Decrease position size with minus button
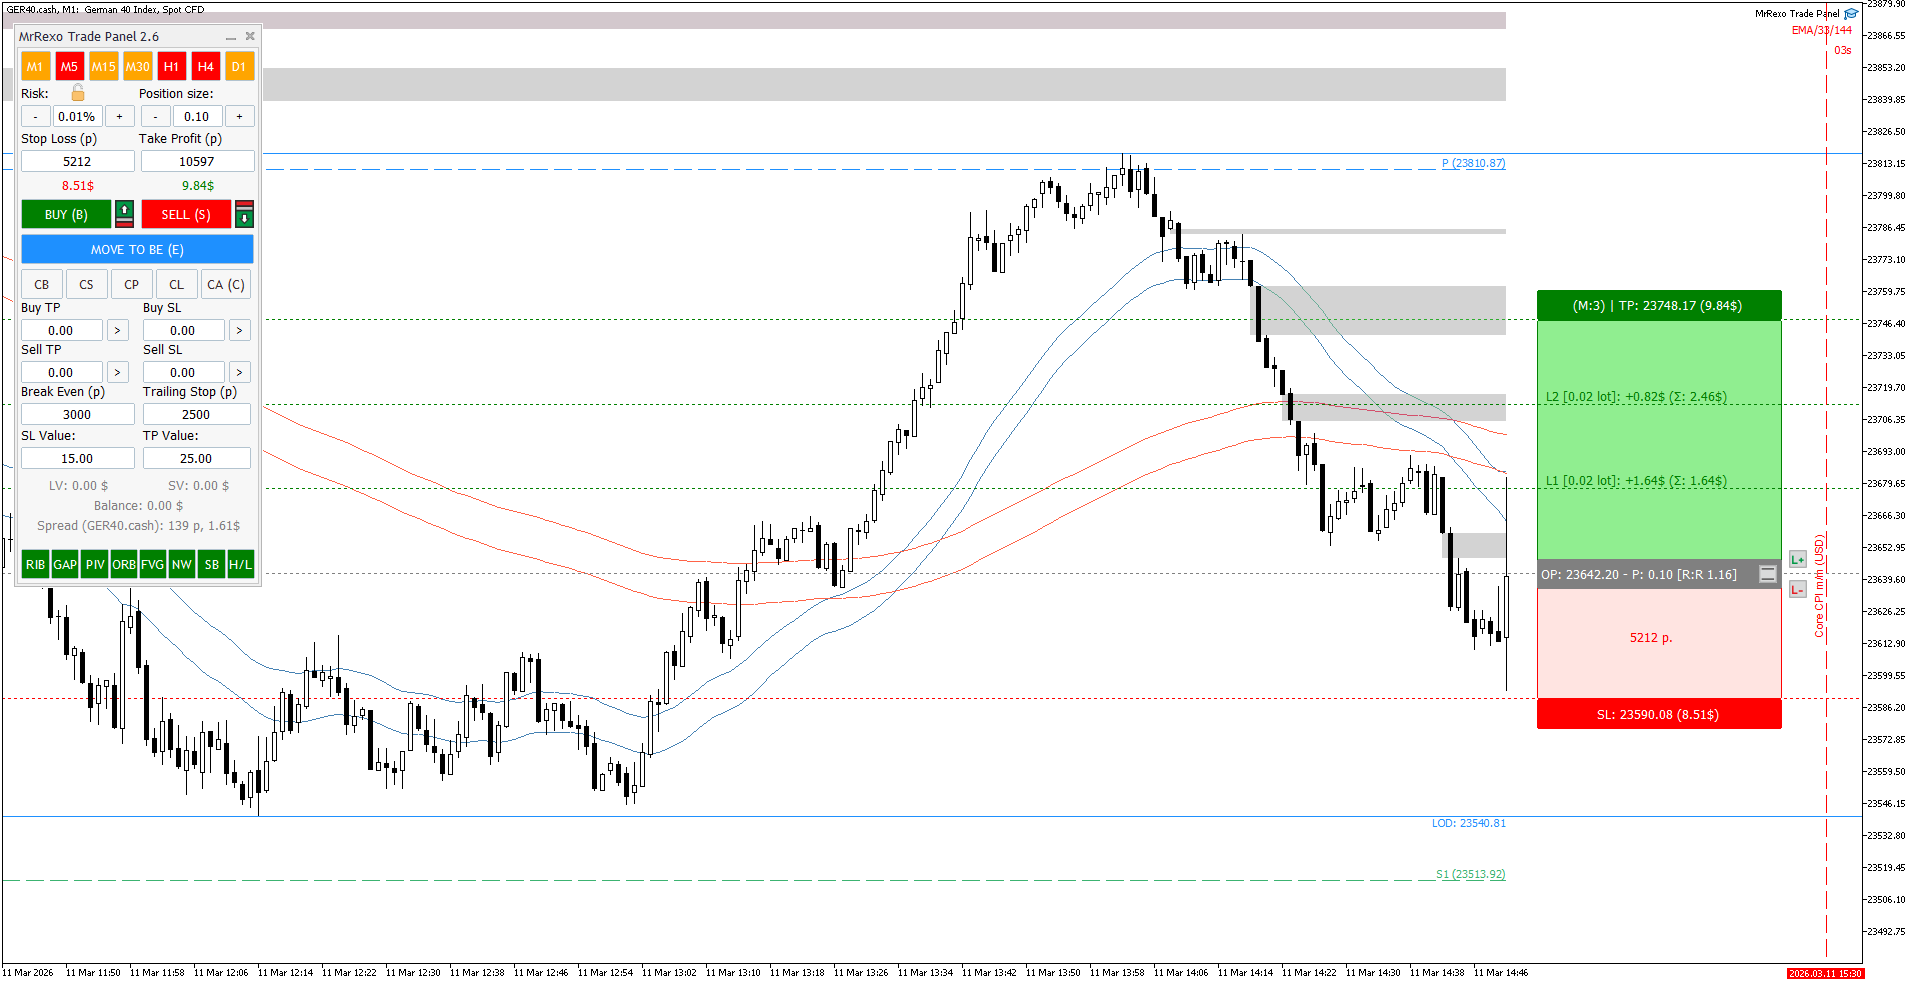The image size is (1920, 984). pos(155,116)
